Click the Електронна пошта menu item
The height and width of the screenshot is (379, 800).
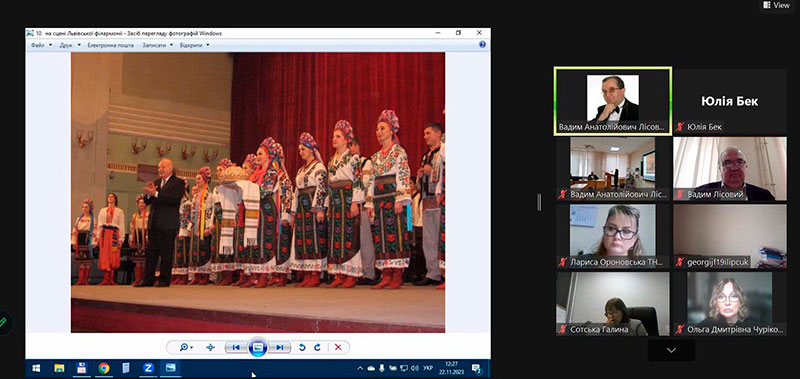(110, 45)
